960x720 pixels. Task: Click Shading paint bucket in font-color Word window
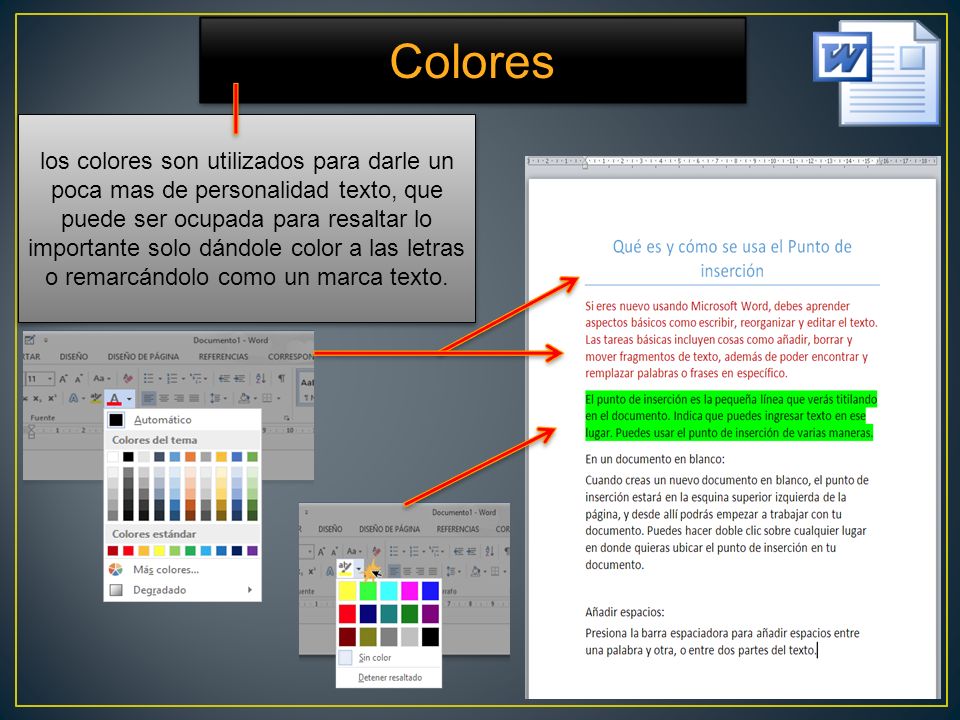(x=244, y=398)
